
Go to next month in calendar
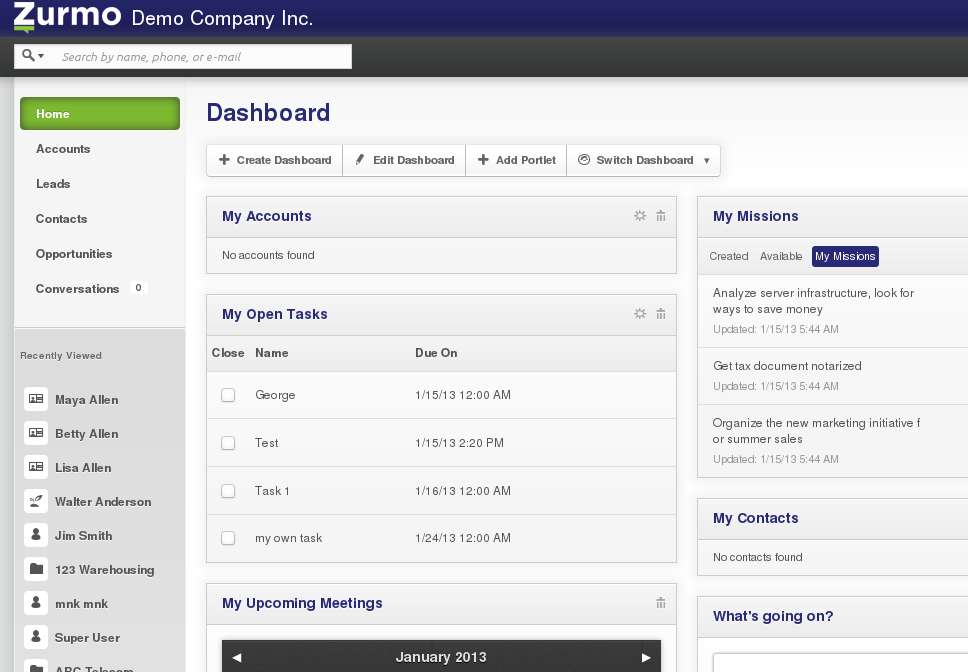coord(646,657)
